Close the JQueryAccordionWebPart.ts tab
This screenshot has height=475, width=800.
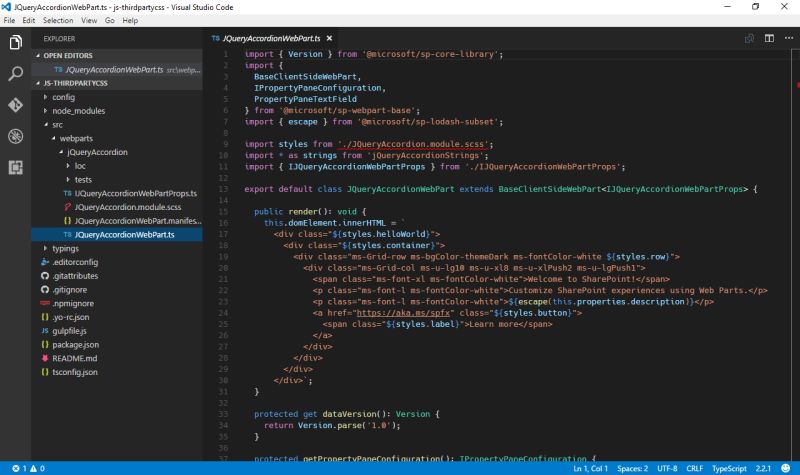[329, 38]
